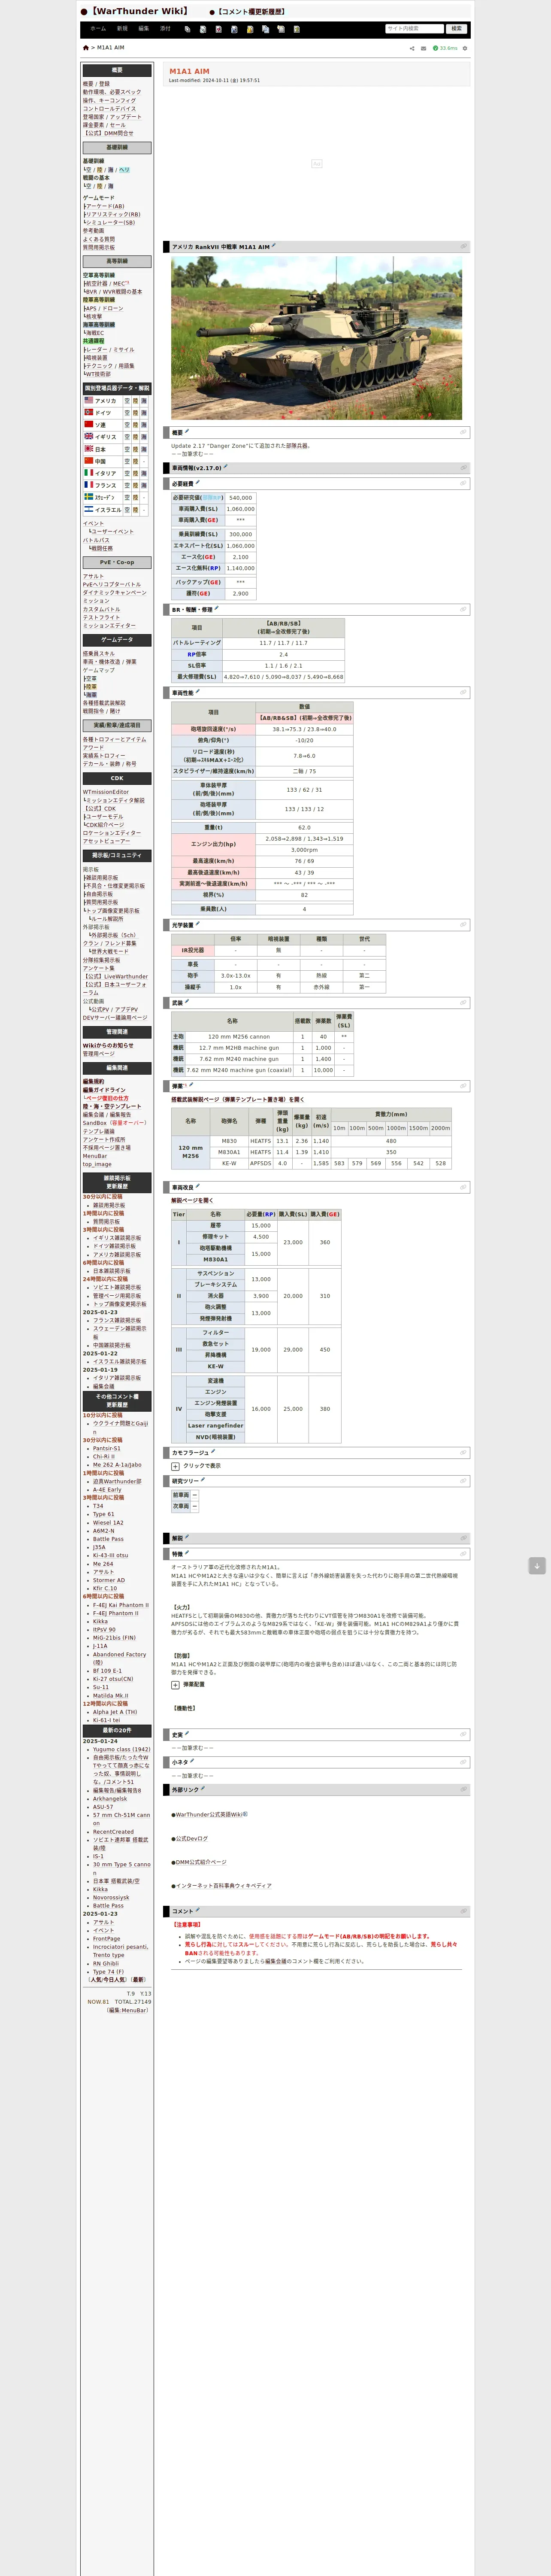
Task: Open the 編集ガイドライン sidebar link
Action: (x=104, y=1090)
